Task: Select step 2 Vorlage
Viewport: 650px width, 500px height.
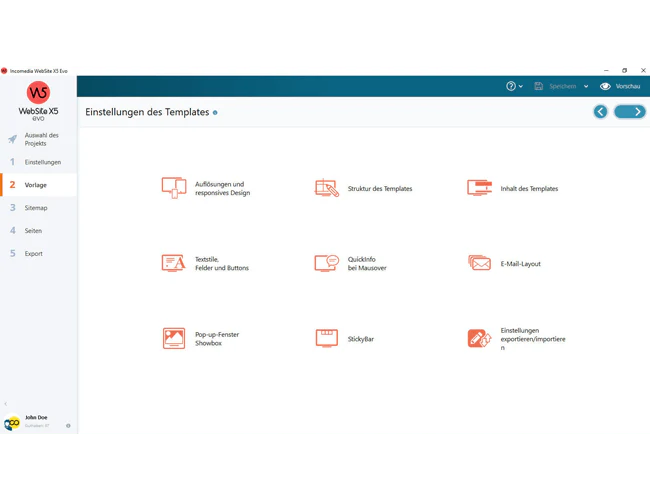Action: point(38,185)
